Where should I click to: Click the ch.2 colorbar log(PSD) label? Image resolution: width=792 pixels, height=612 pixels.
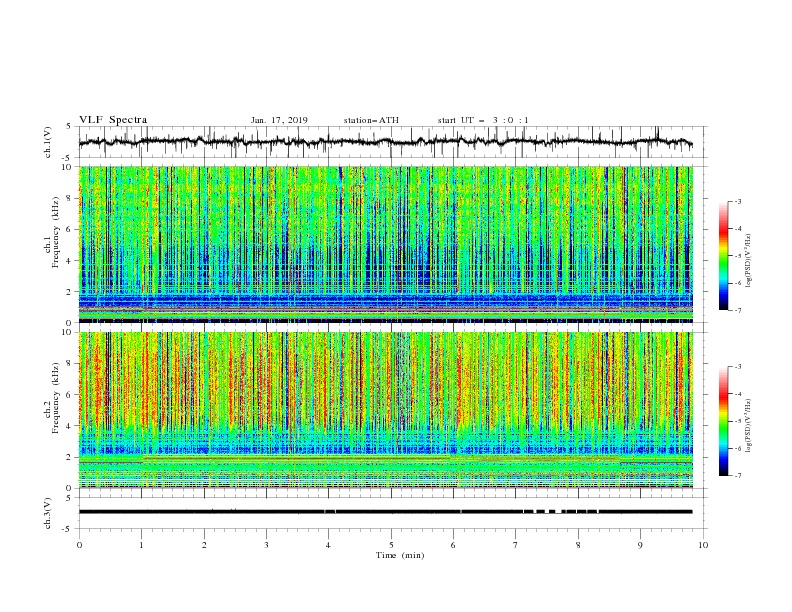pos(748,425)
